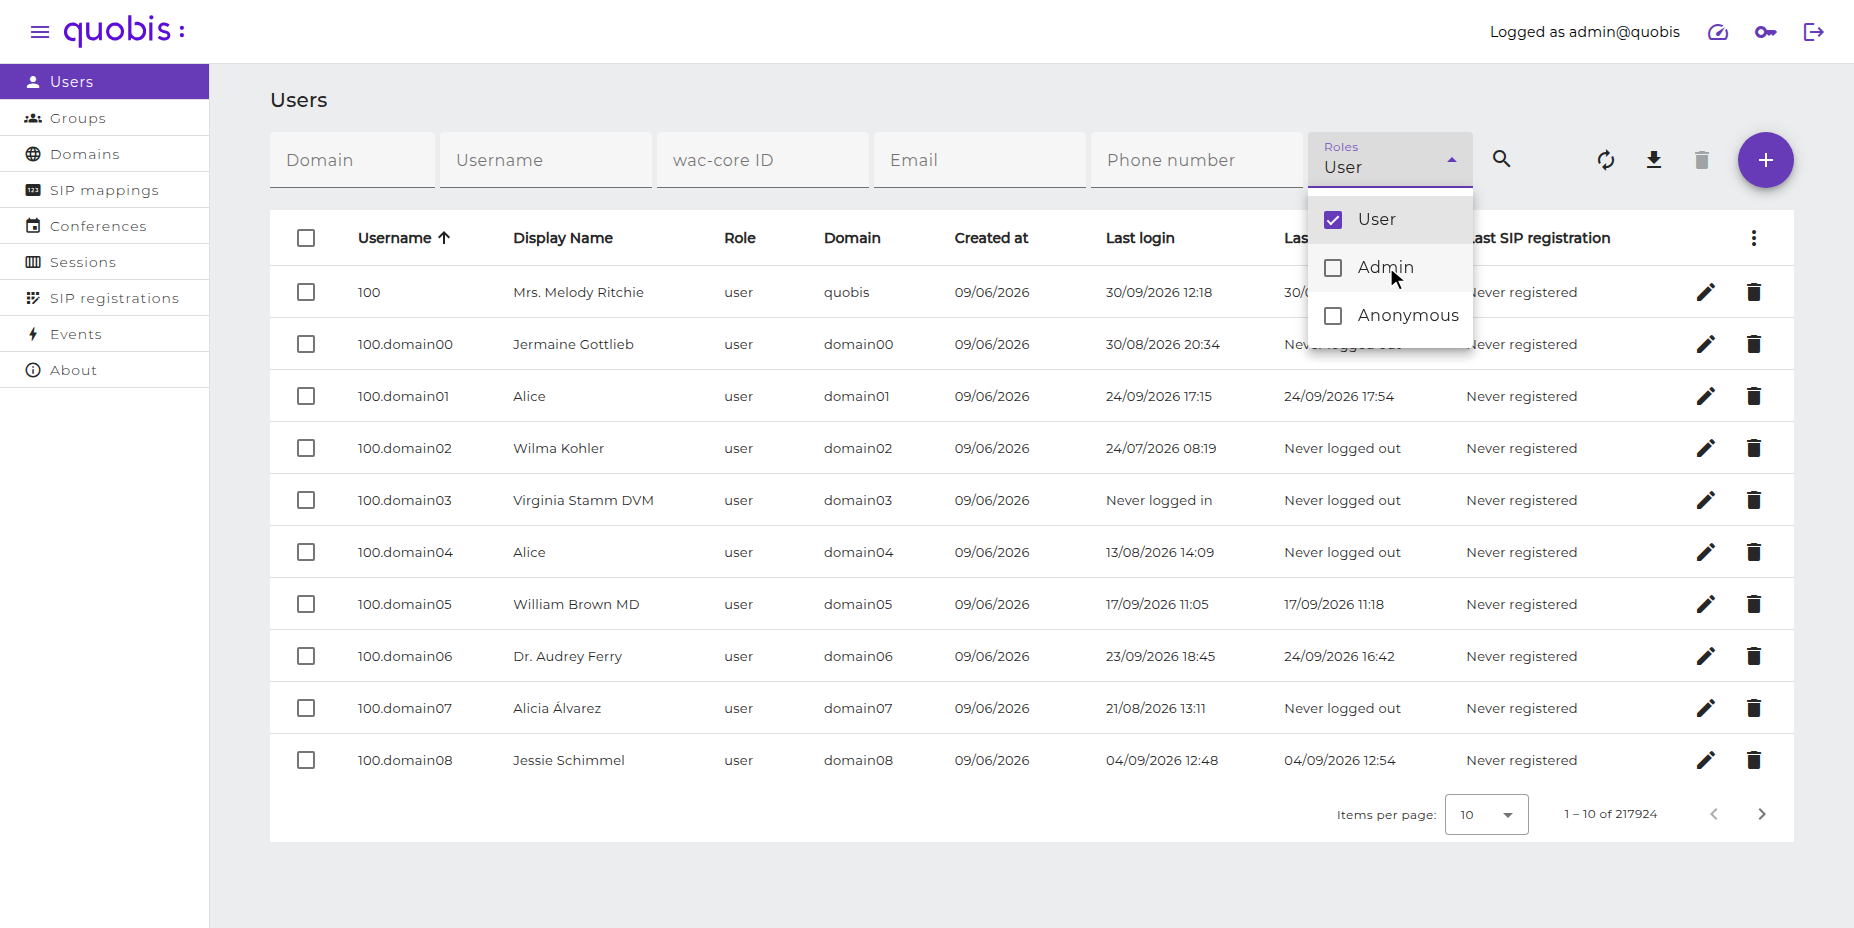Open SIP mappings in the sidebar
This screenshot has height=928, width=1854.
[x=104, y=190]
